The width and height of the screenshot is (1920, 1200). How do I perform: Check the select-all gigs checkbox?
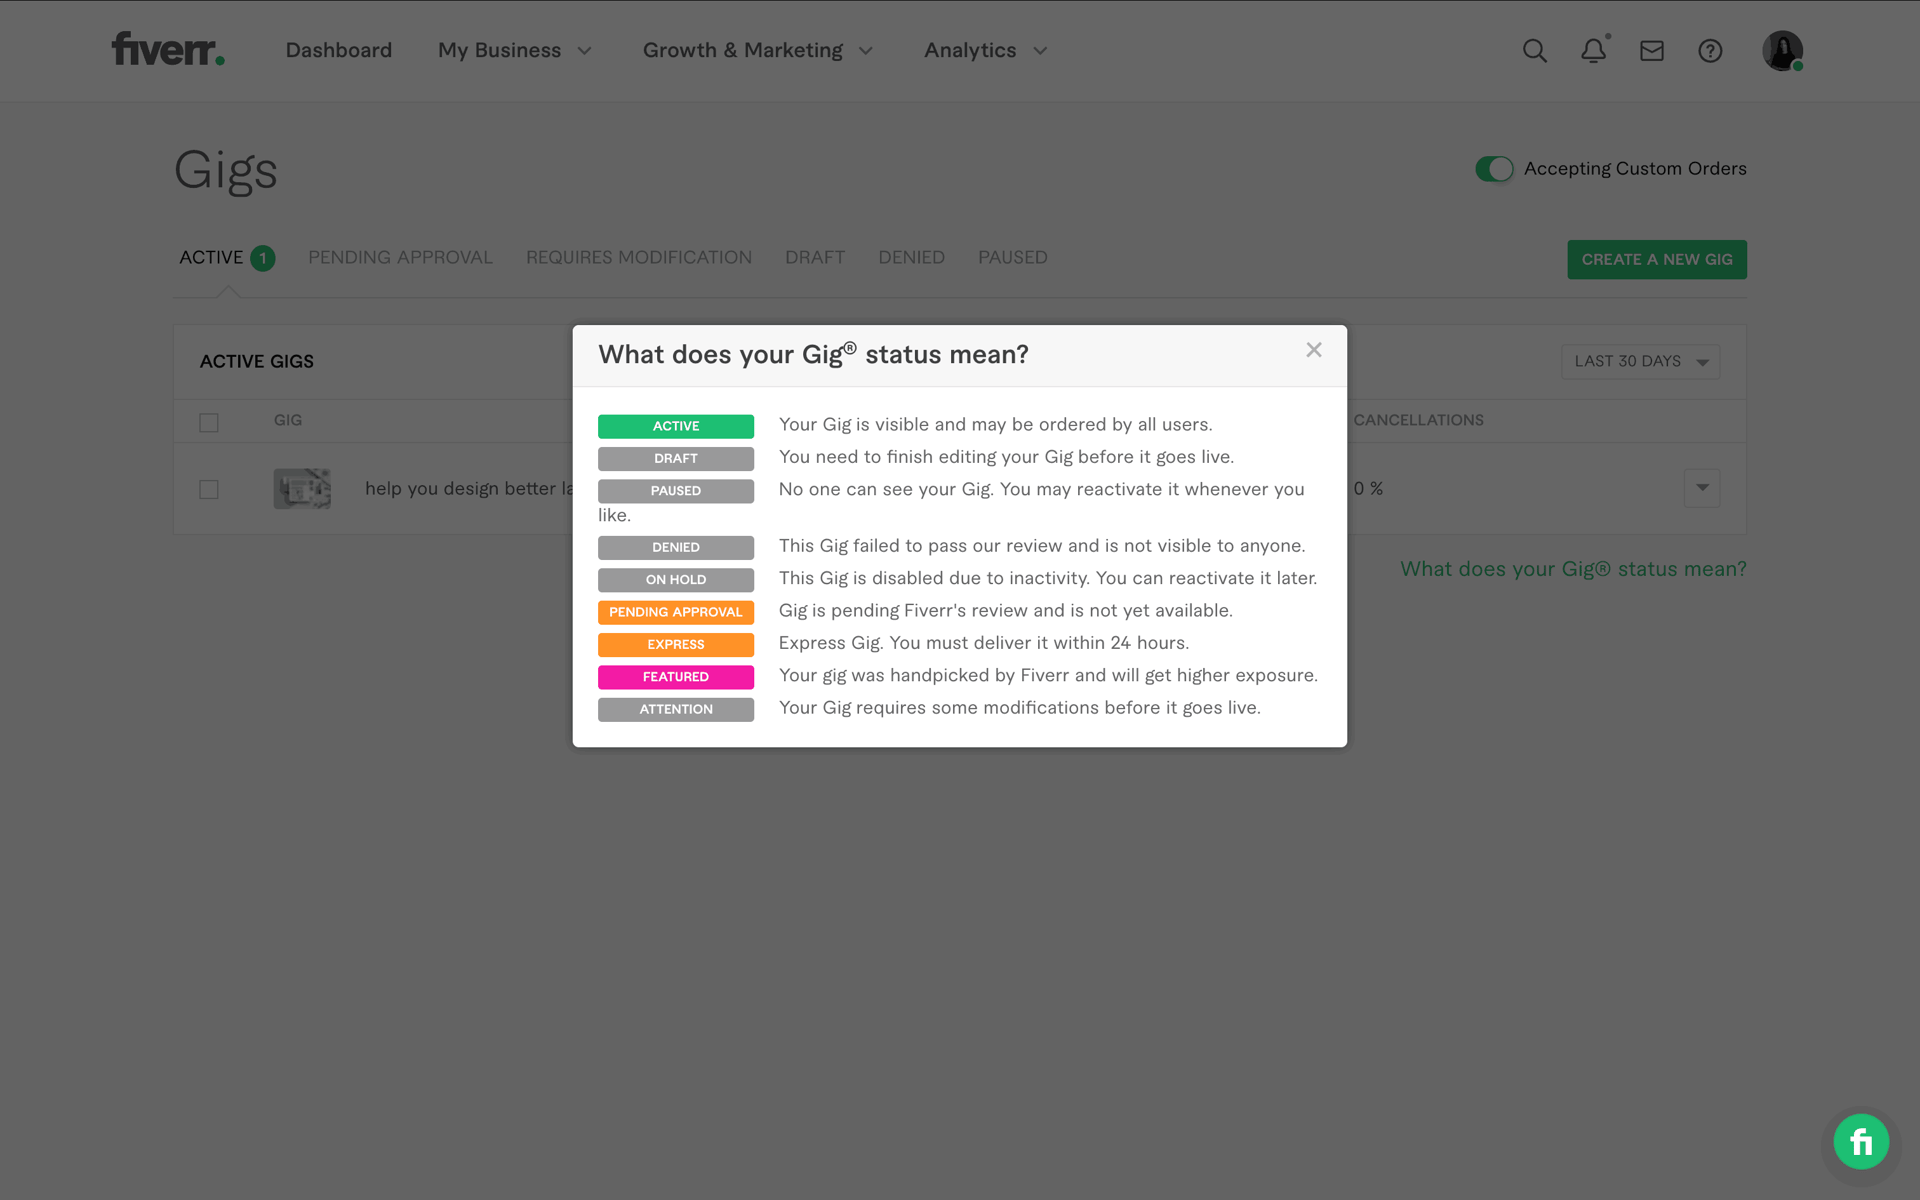point(209,422)
